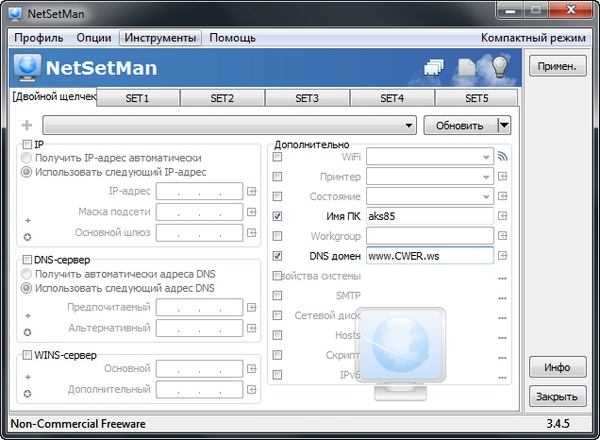600x440 pixels.
Task: Uncheck the Имя ПК checkbox
Action: 278,215
